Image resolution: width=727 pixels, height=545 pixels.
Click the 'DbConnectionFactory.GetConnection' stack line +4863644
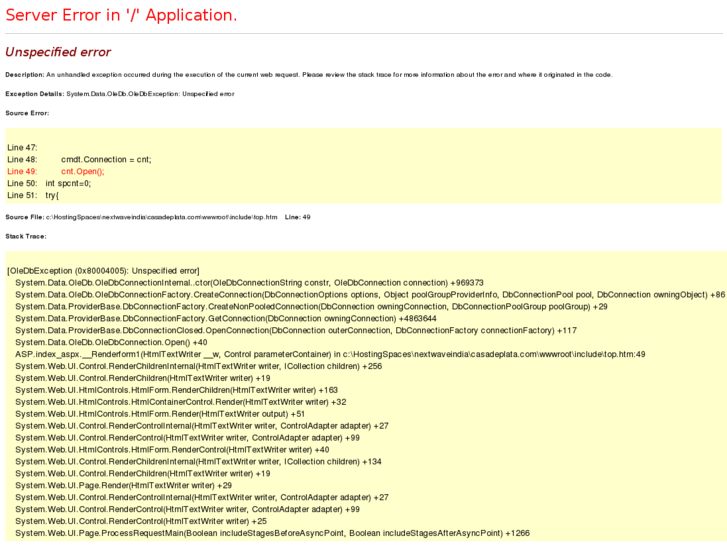[x=226, y=319]
